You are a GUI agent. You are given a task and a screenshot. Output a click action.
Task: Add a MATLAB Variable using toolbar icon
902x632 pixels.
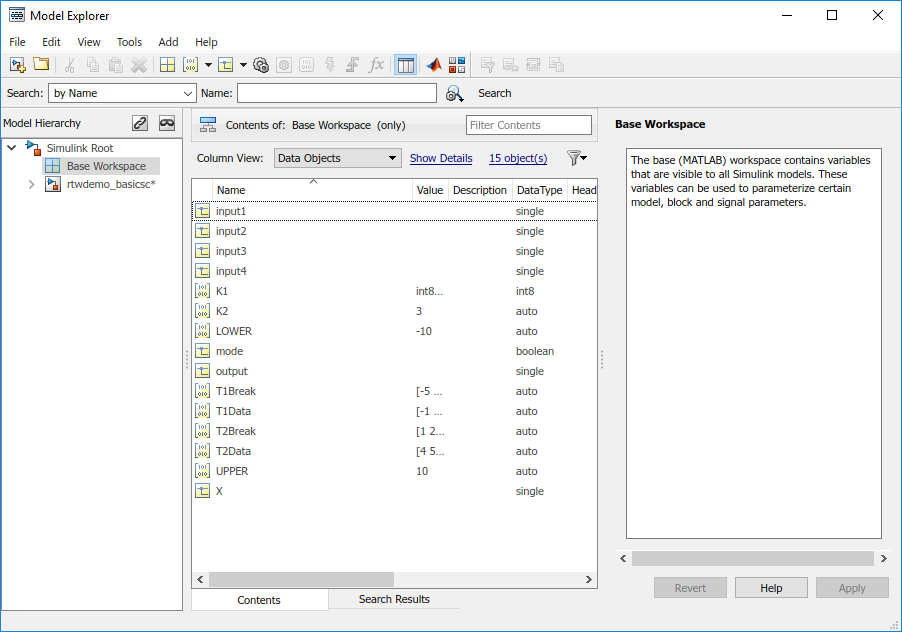click(167, 65)
